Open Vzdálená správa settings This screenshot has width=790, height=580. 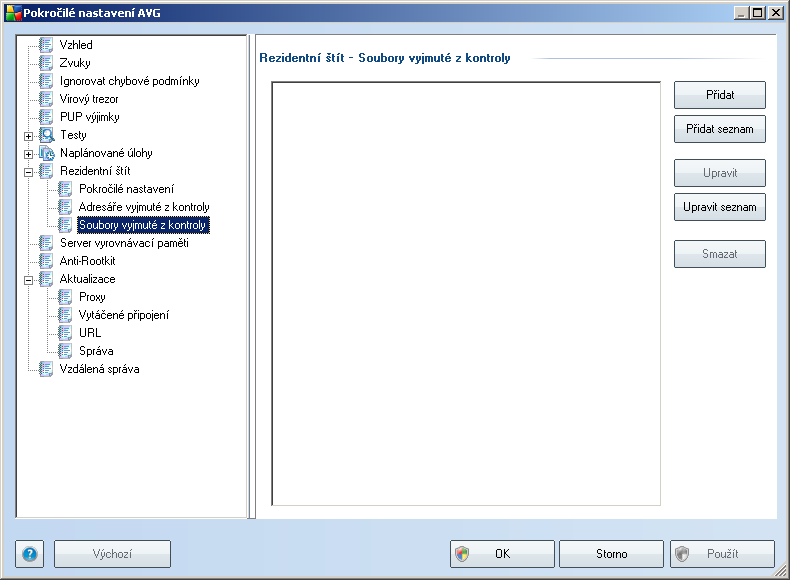click(x=99, y=369)
